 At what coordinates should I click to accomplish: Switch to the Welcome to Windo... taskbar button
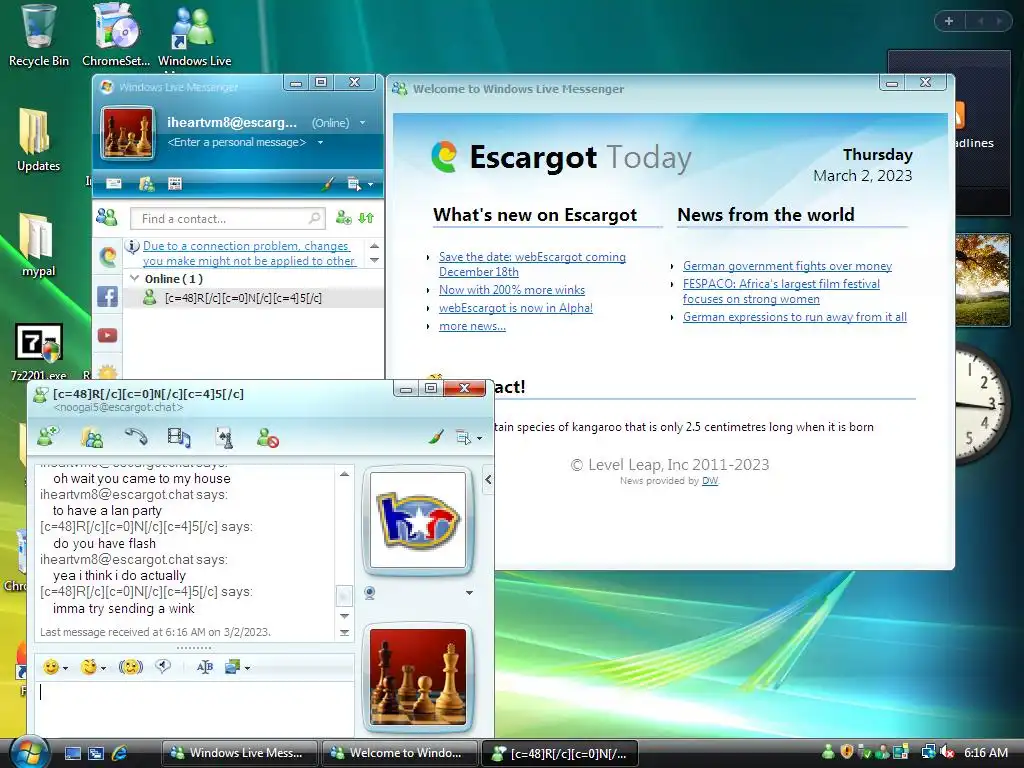(x=399, y=753)
